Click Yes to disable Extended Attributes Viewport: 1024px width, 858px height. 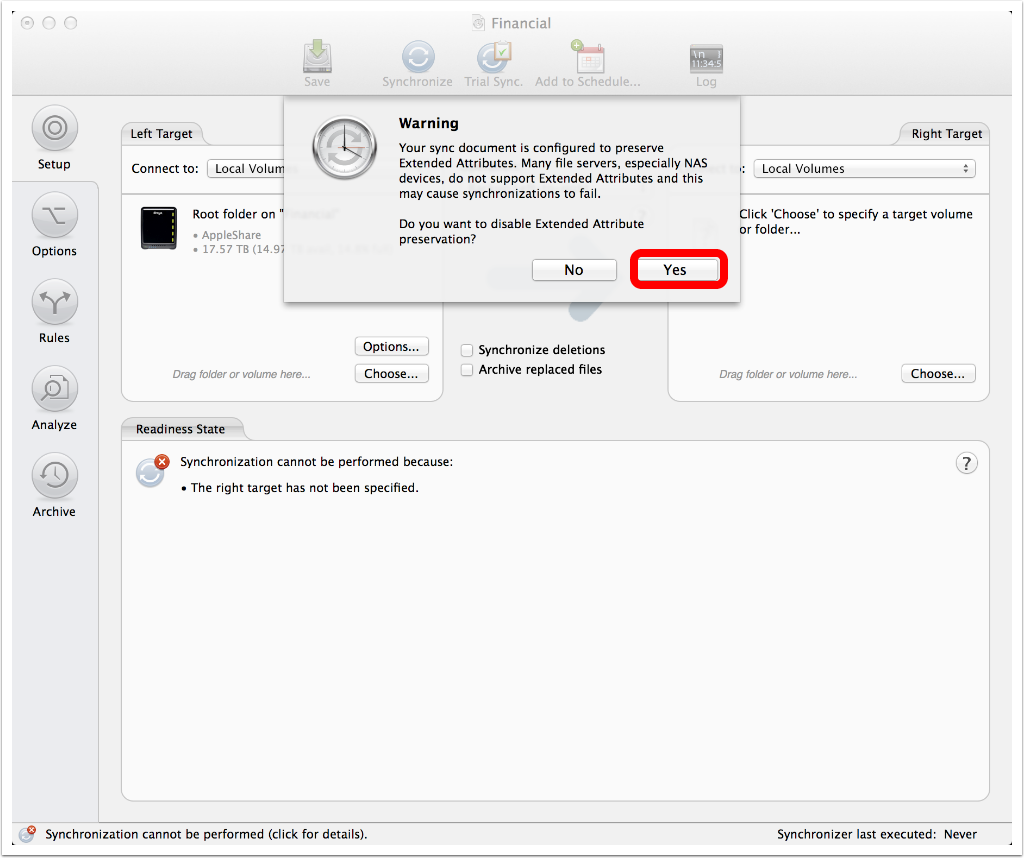[x=677, y=270]
